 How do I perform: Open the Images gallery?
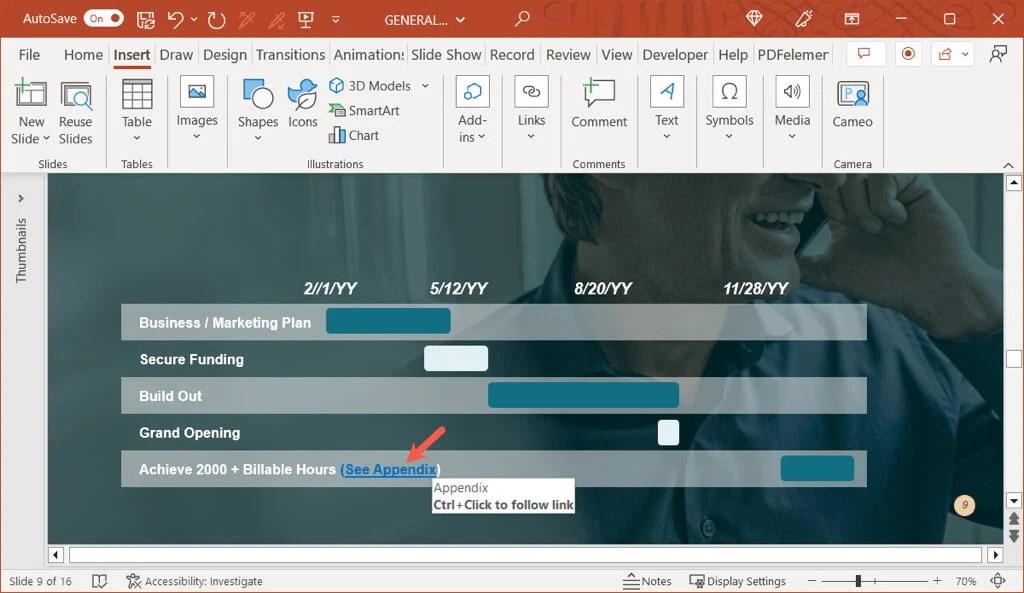coord(196,110)
